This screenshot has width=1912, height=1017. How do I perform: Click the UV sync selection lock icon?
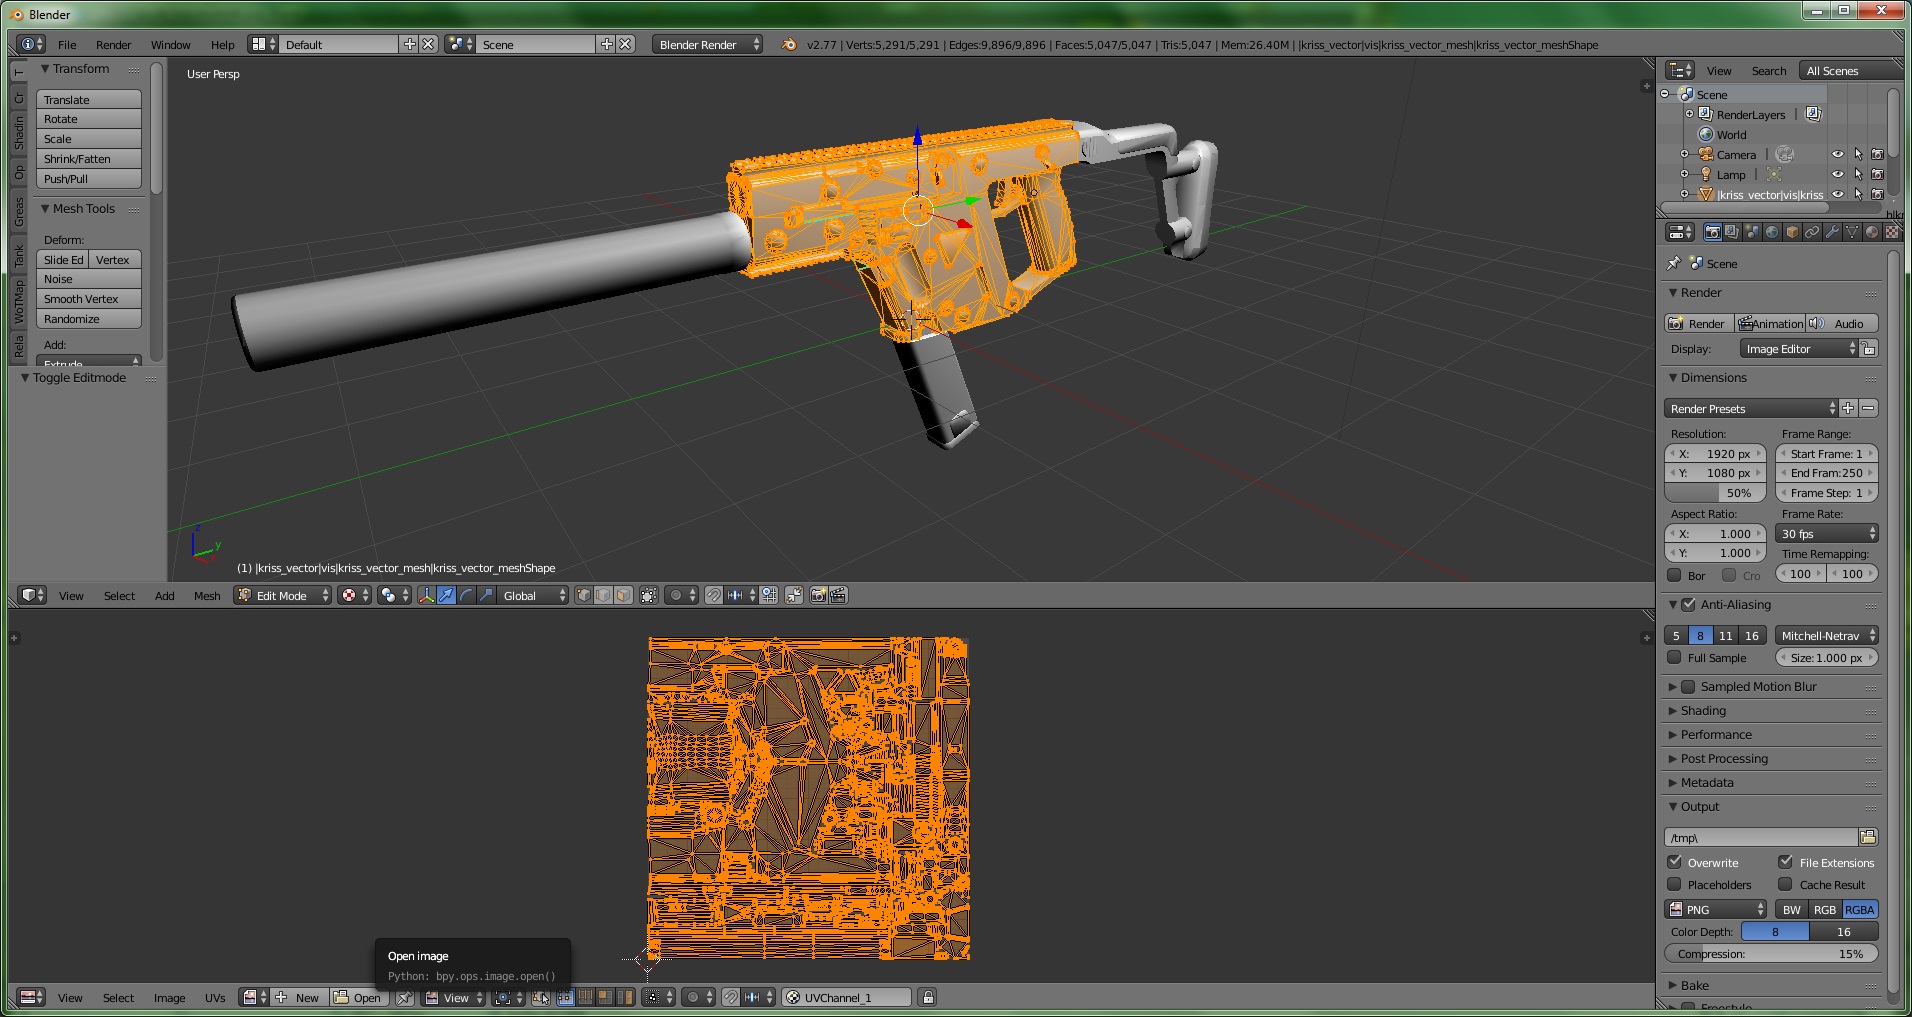coord(928,998)
